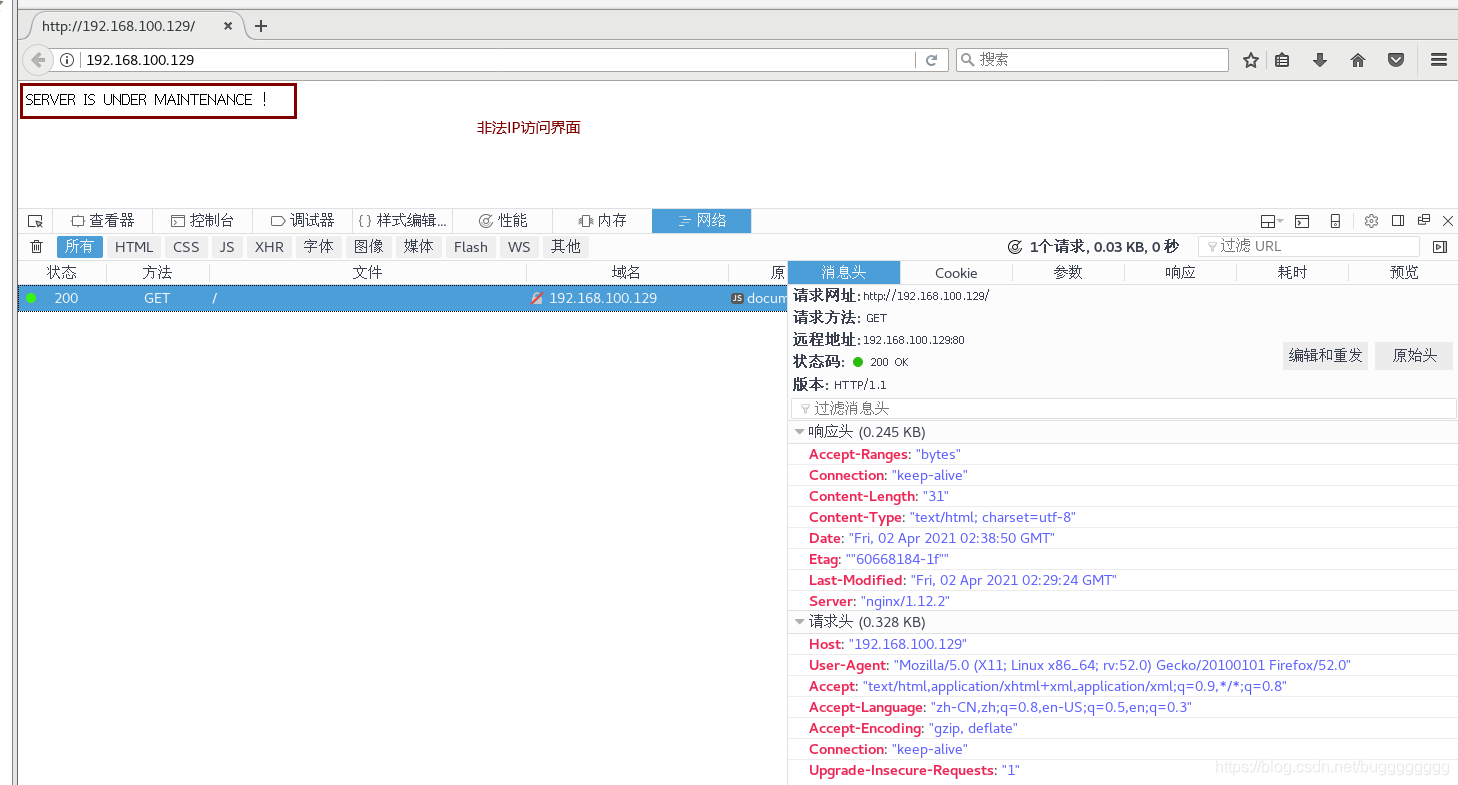The image size is (1458, 785).
Task: Open a new tab with plus button
Action: click(261, 26)
